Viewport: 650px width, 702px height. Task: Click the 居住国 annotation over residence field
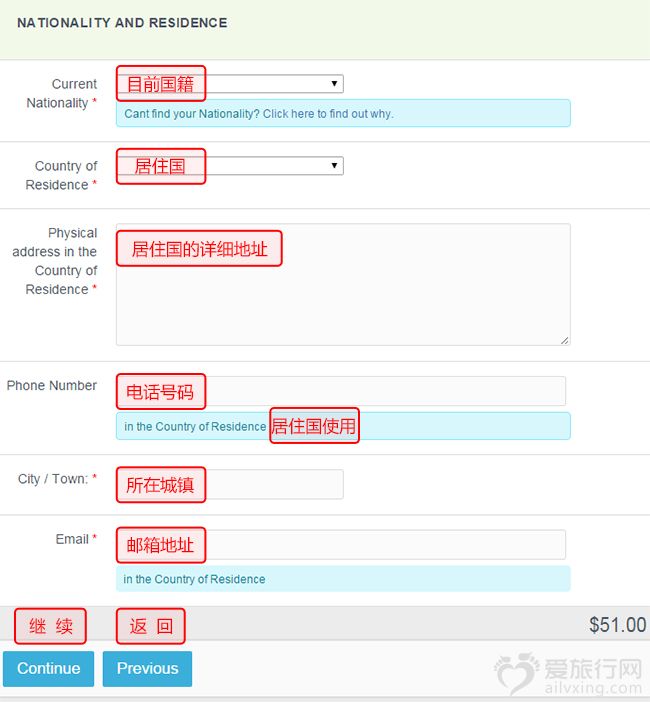pos(161,166)
